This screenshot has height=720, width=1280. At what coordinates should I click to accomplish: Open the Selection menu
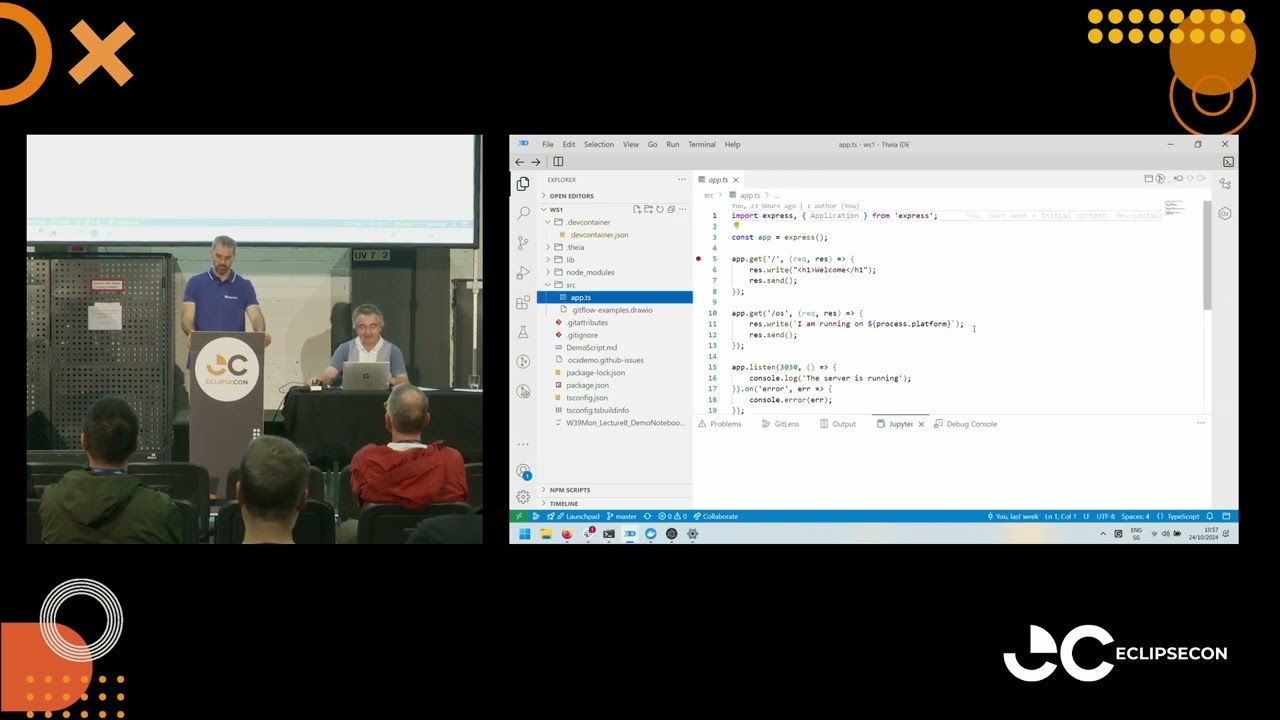[x=599, y=144]
